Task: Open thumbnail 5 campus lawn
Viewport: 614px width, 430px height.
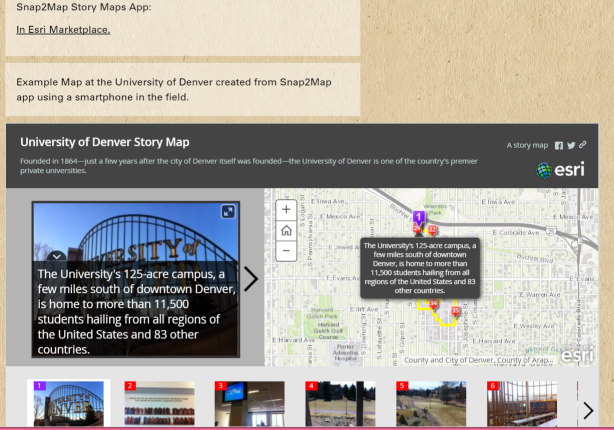Action: click(431, 403)
